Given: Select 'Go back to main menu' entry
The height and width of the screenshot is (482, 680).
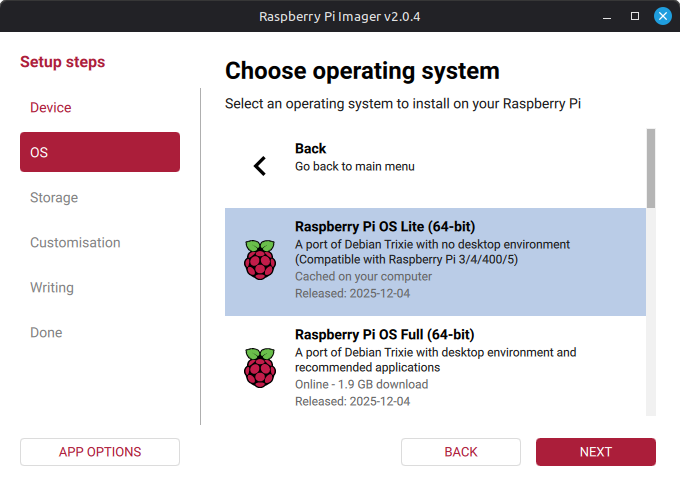Looking at the screenshot, I should coord(354,166).
